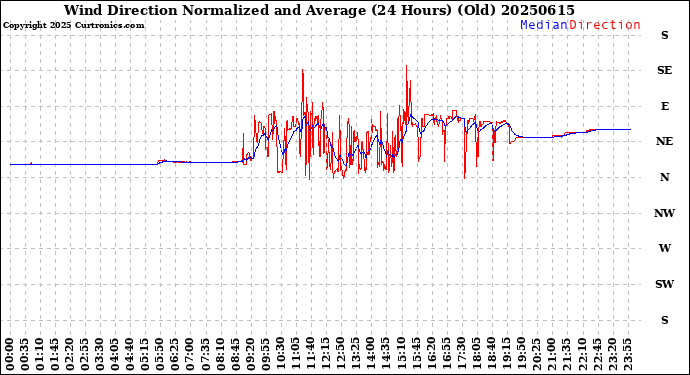690x375 pixels.
Task: Click the 10:30 time axis label
Action: (281, 354)
